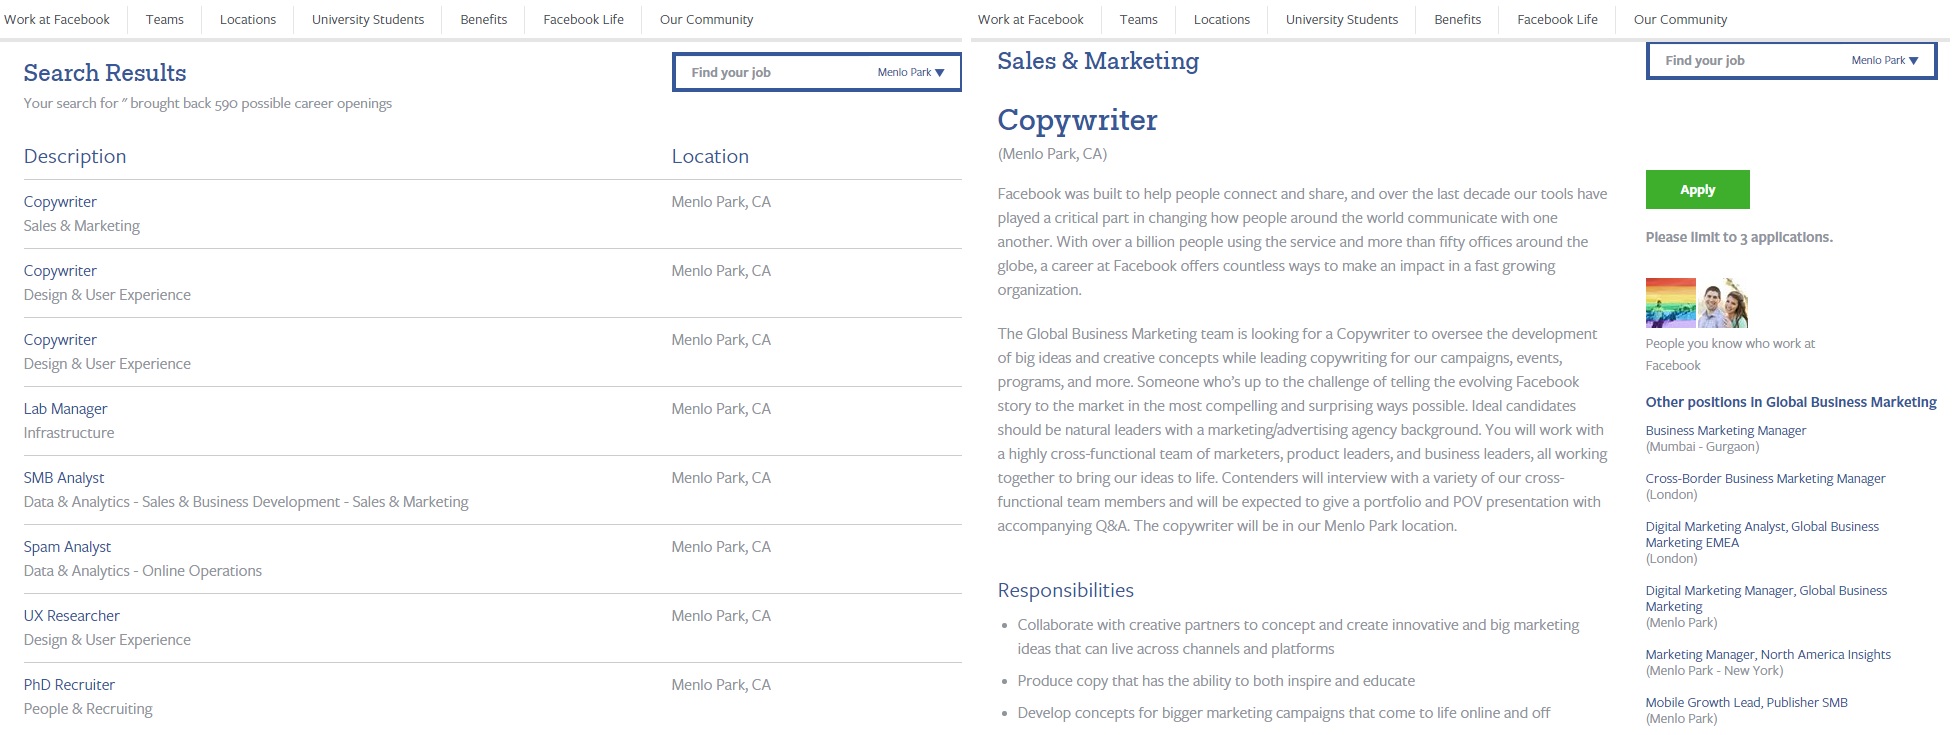1957x735 pixels.
Task: Click the rainbow flag profile photo
Action: click(x=1670, y=303)
